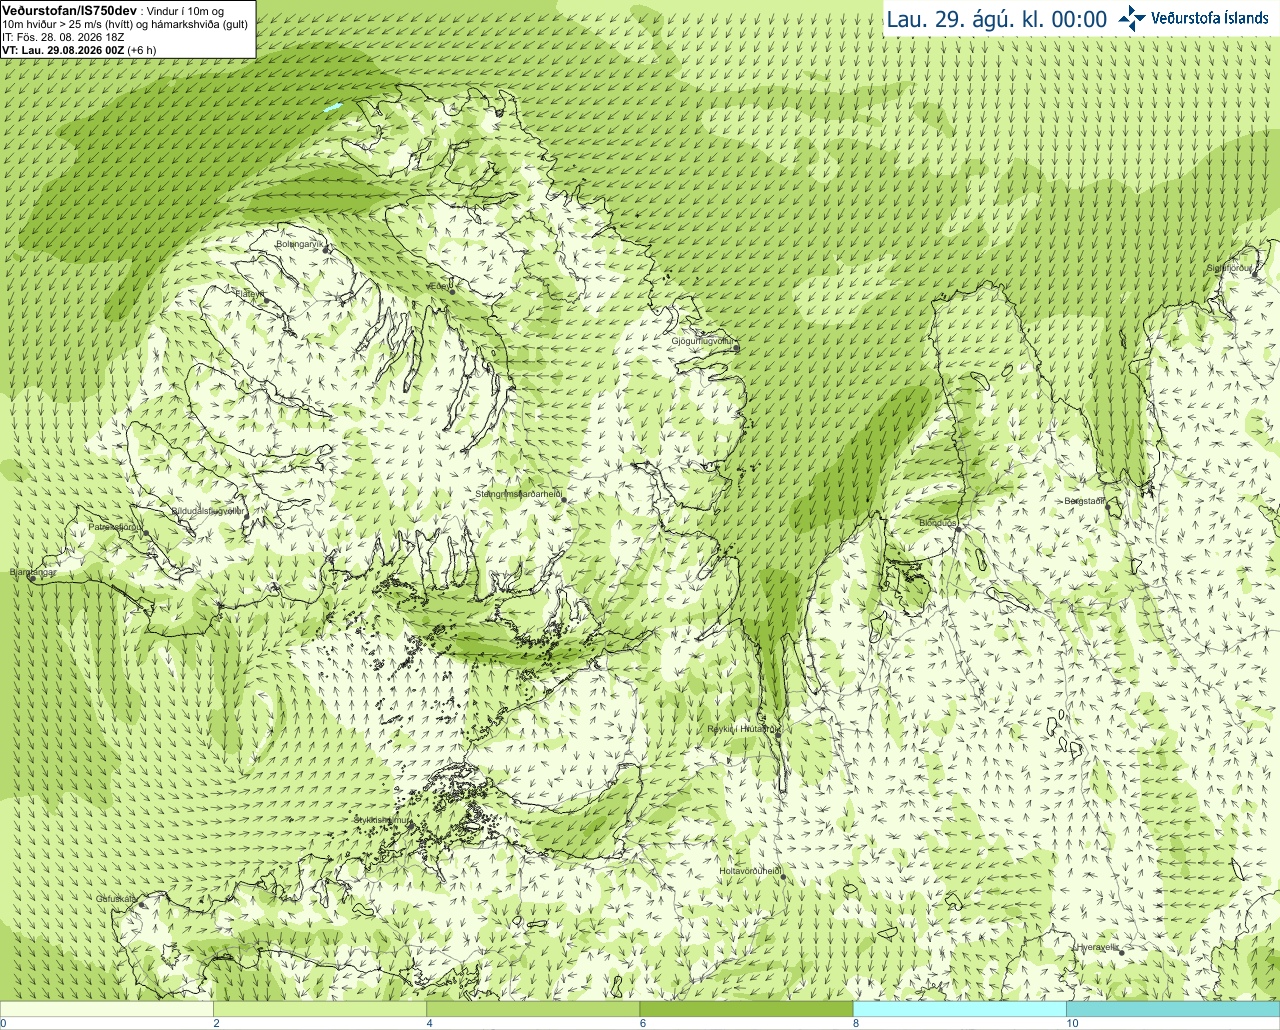Click the Bjargtangar station marker

[x=32, y=578]
